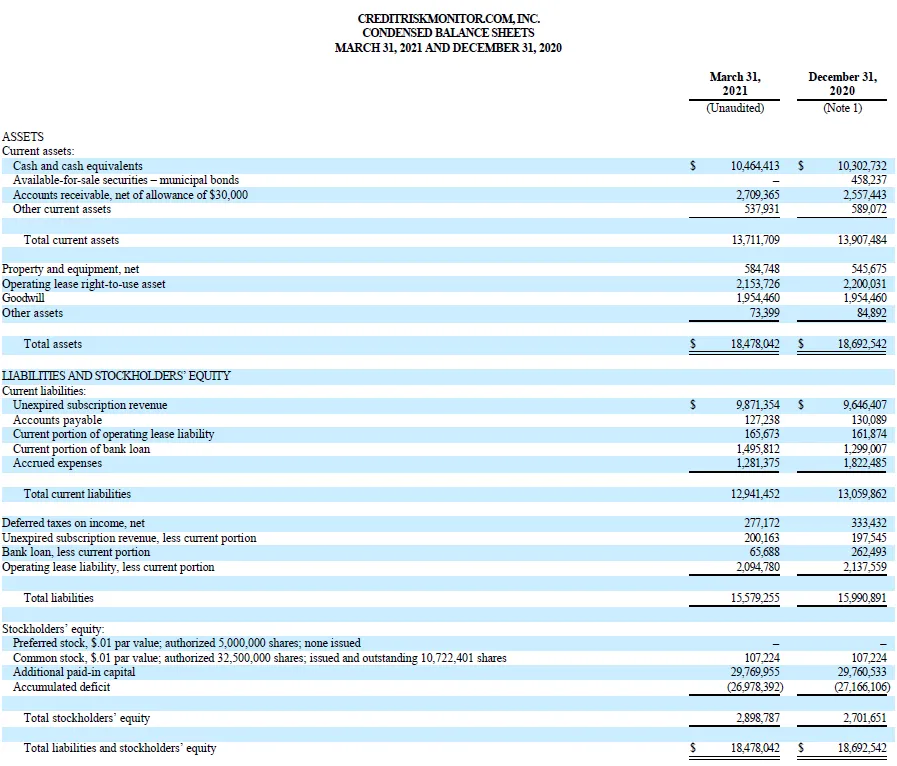Click other assets value 73,399
The width and height of the screenshot is (897, 766).
point(764,313)
